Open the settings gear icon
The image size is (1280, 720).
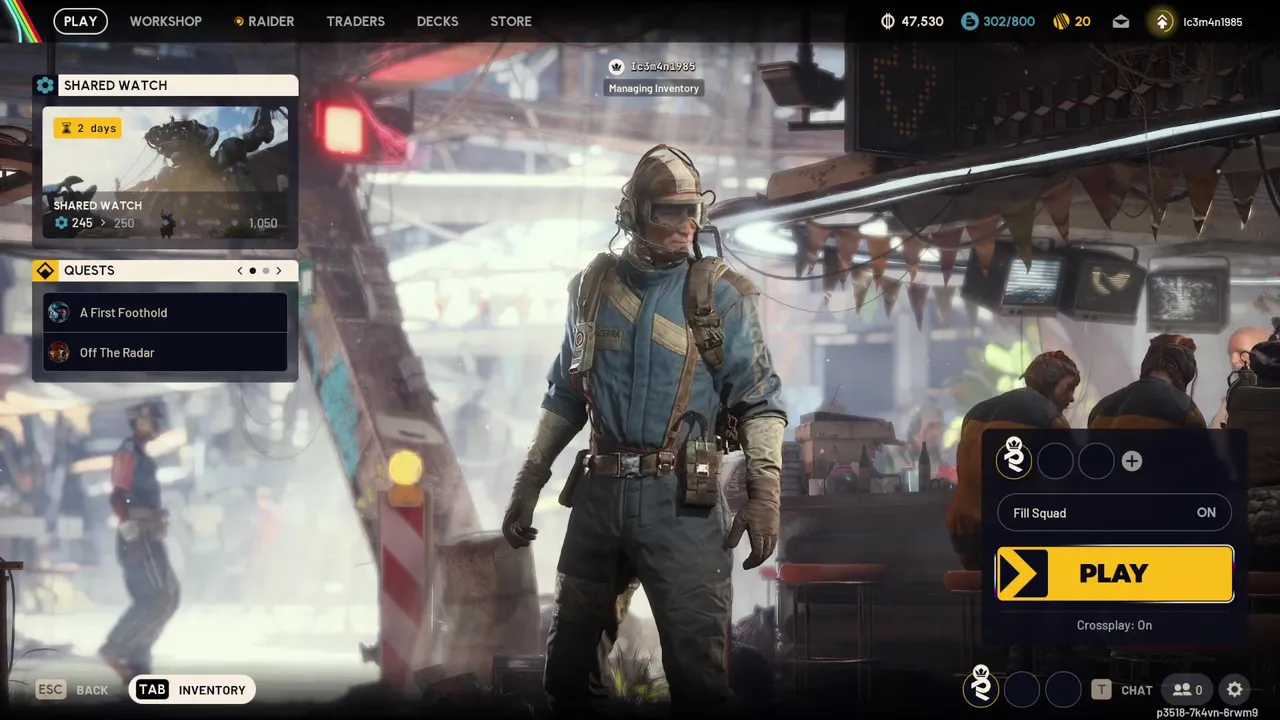click(x=1235, y=689)
